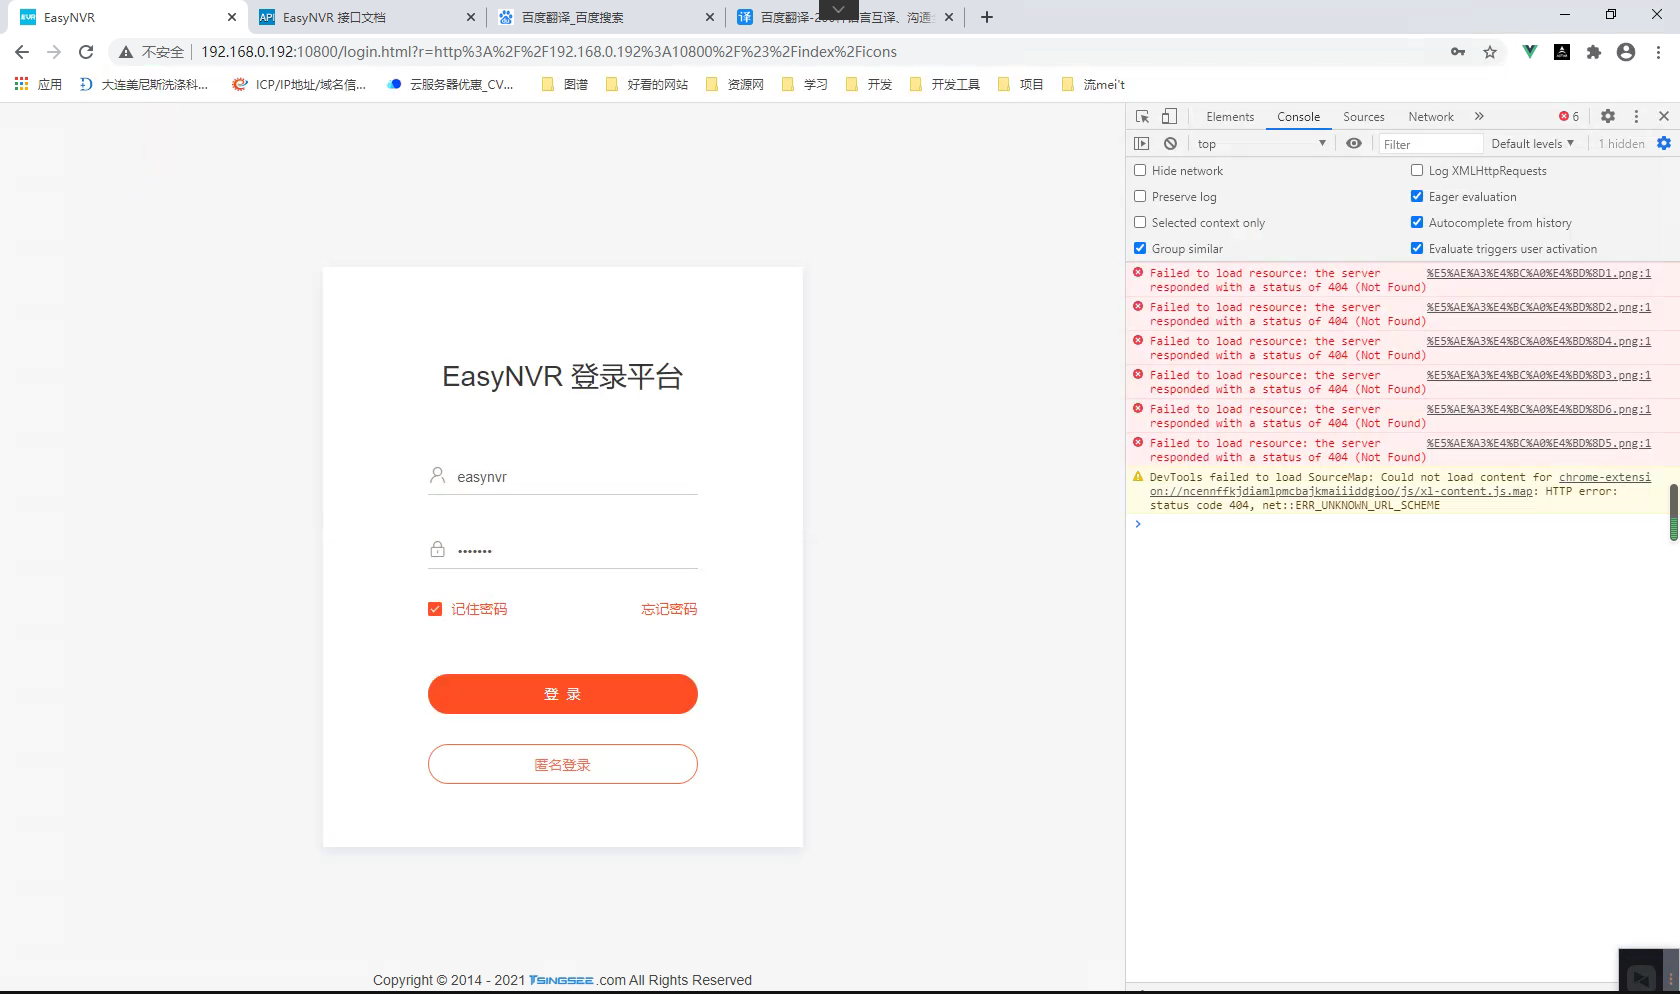Enable Log XMLHttpRequests checkbox
1680x994 pixels.
[x=1417, y=170]
